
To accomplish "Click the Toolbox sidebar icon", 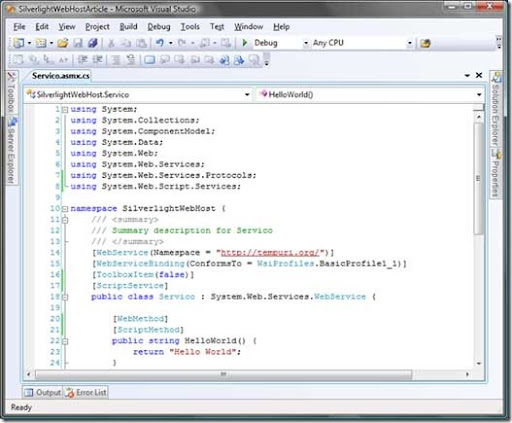I will 11,77.
